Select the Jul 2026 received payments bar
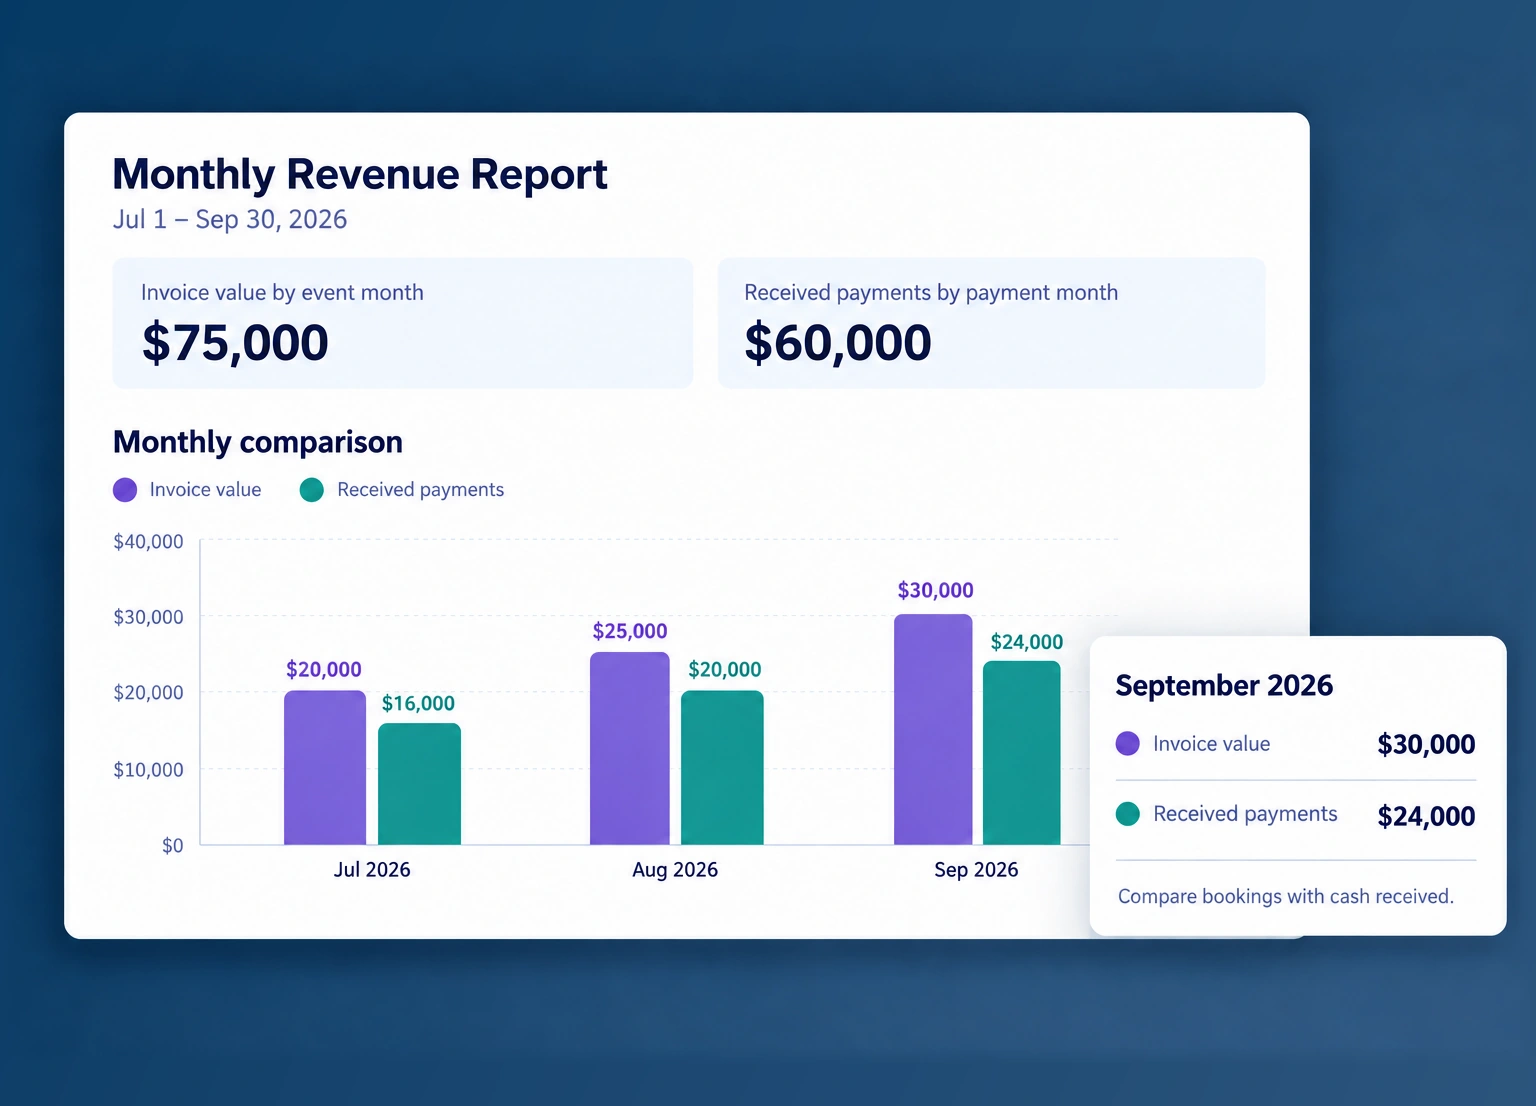Viewport: 1536px width, 1106px height. (419, 784)
